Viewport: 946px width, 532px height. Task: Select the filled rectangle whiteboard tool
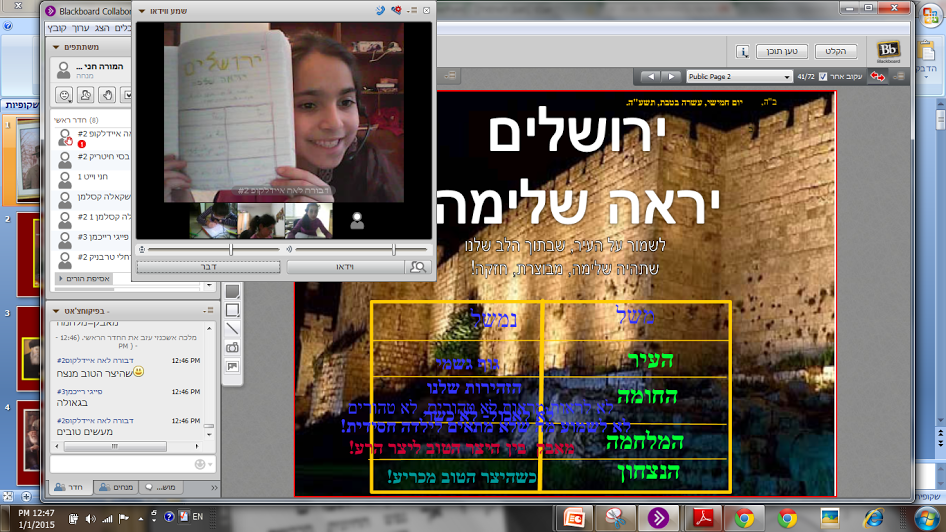(232, 292)
